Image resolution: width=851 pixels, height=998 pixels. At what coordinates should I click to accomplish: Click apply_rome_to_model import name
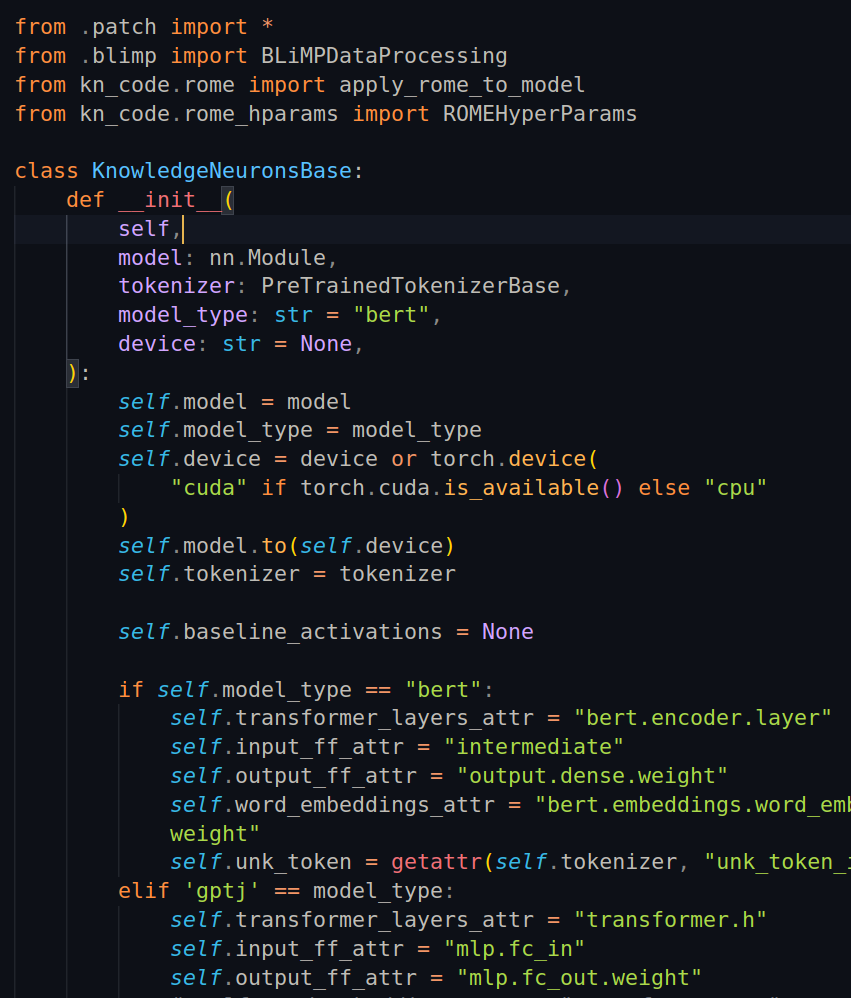coord(461,85)
